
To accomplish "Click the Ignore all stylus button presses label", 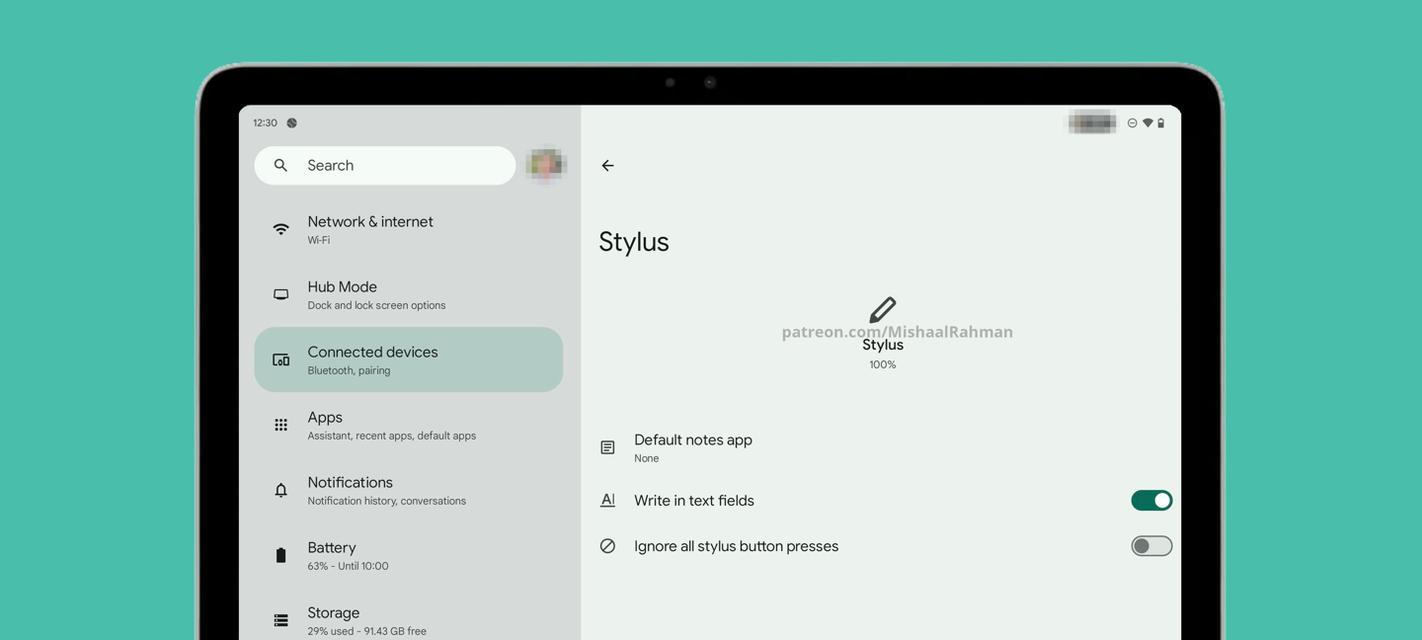I will pos(736,546).
